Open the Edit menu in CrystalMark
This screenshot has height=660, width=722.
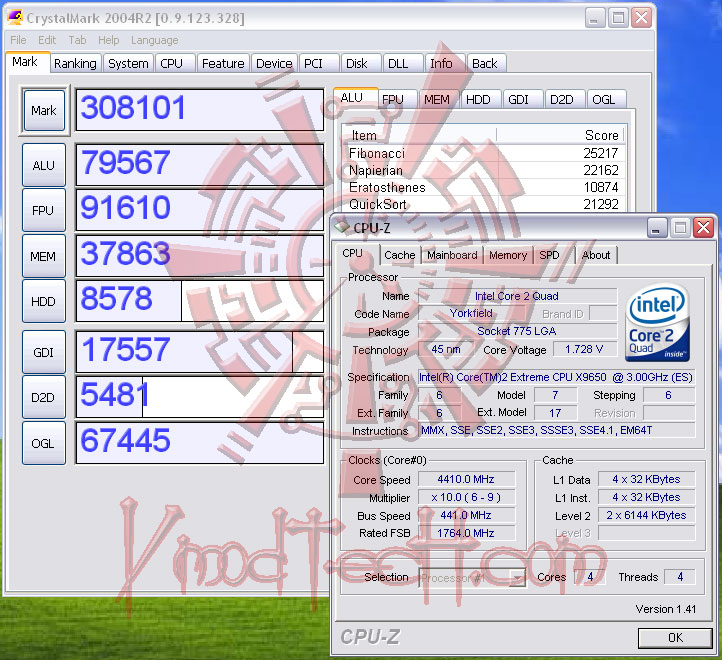click(x=47, y=40)
